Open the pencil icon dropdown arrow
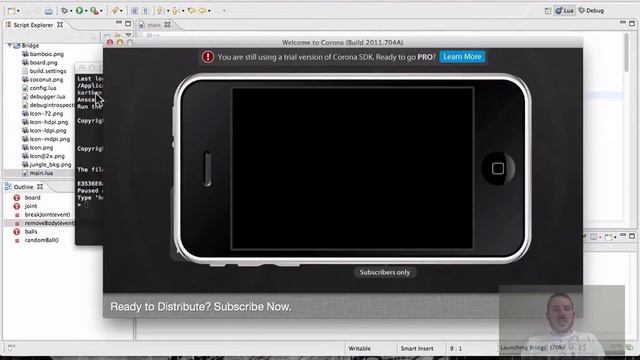 [x=122, y=11]
